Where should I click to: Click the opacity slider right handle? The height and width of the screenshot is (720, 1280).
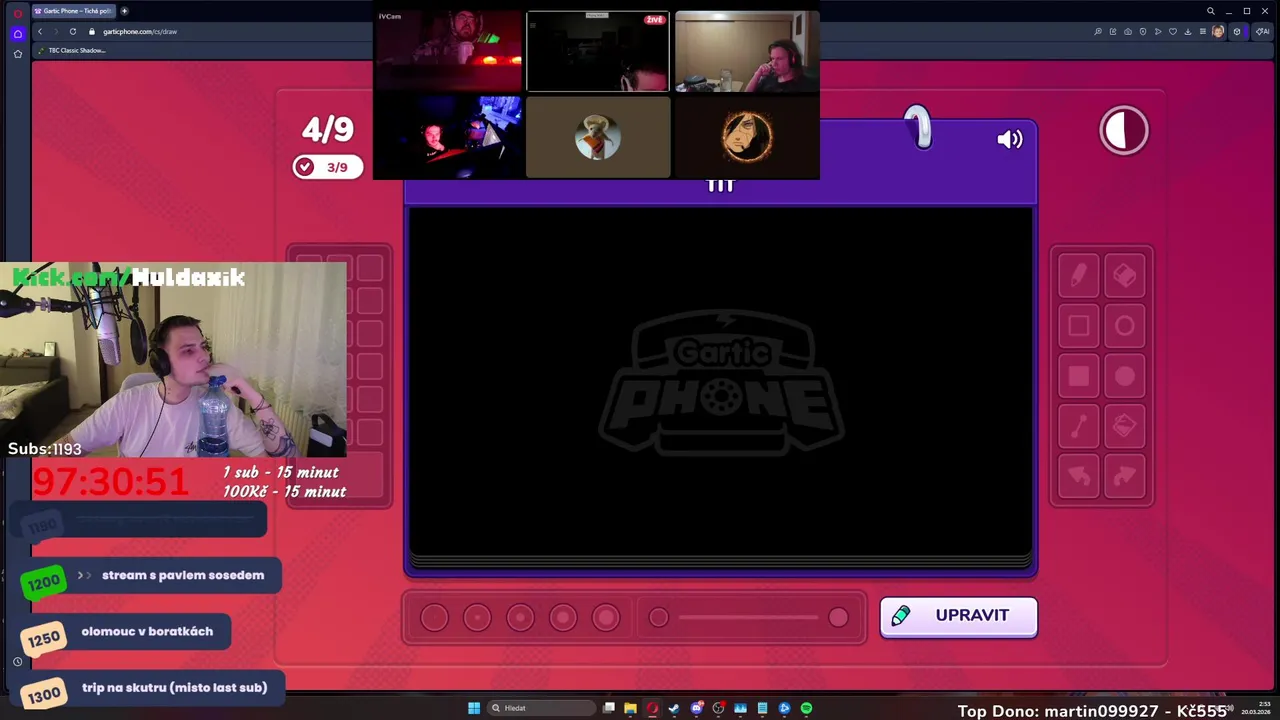click(x=838, y=618)
